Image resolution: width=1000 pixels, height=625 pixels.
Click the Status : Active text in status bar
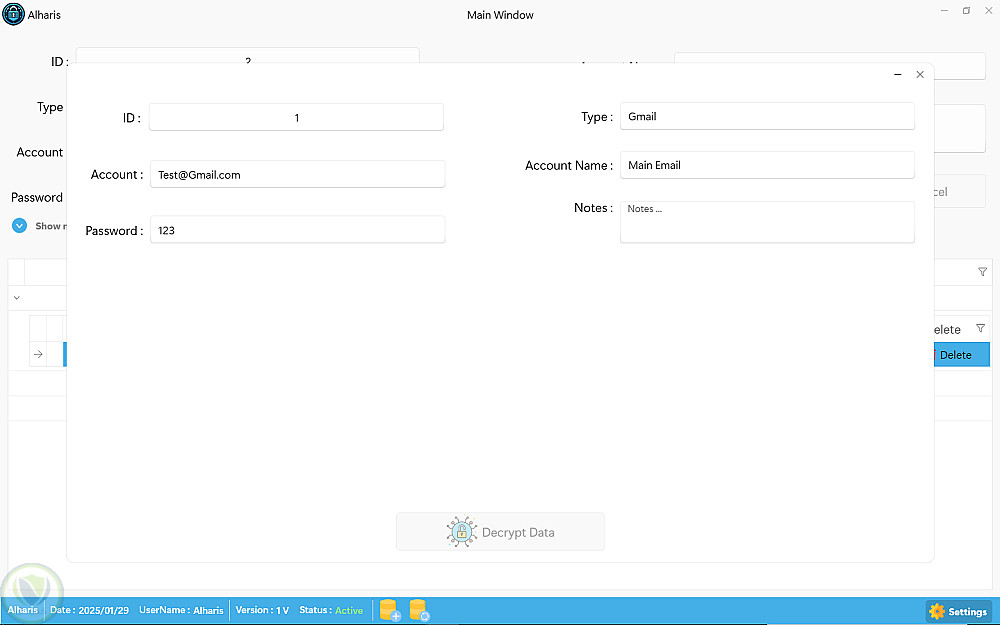(x=331, y=610)
